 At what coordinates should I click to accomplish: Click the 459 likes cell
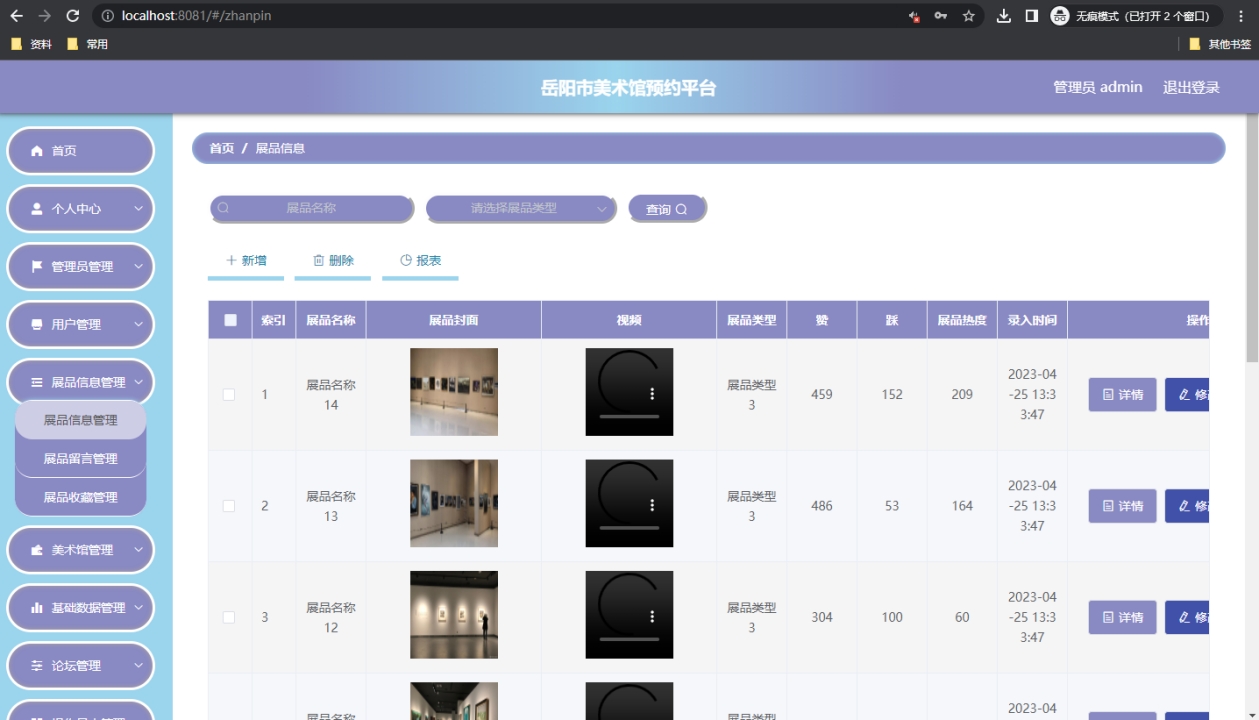tap(822, 394)
